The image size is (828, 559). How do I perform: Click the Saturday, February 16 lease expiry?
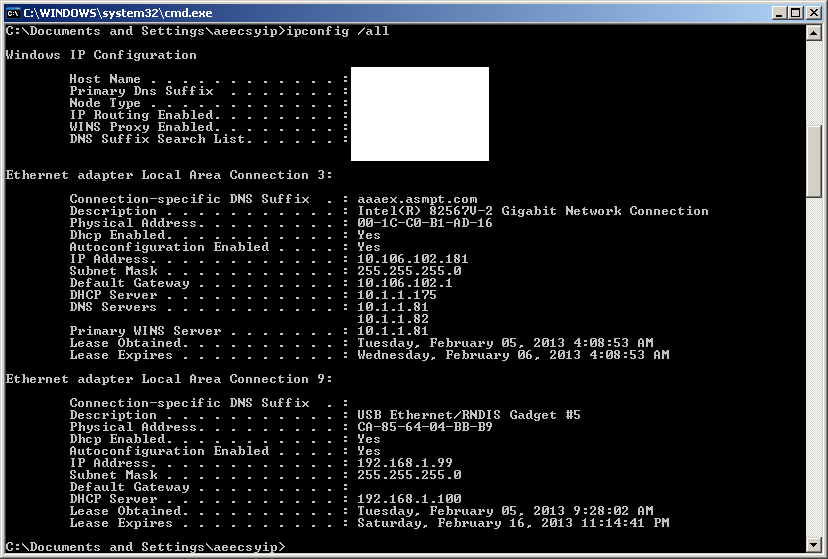(x=513, y=523)
